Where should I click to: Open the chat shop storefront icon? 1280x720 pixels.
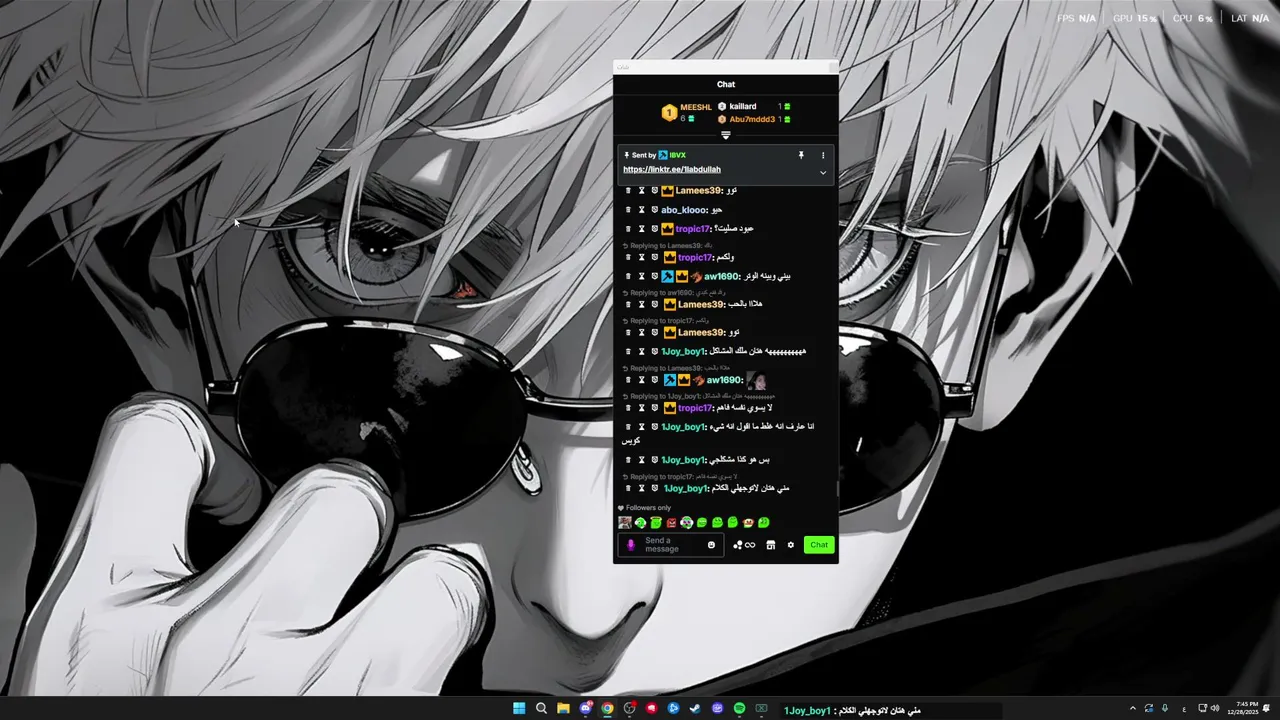(x=771, y=545)
